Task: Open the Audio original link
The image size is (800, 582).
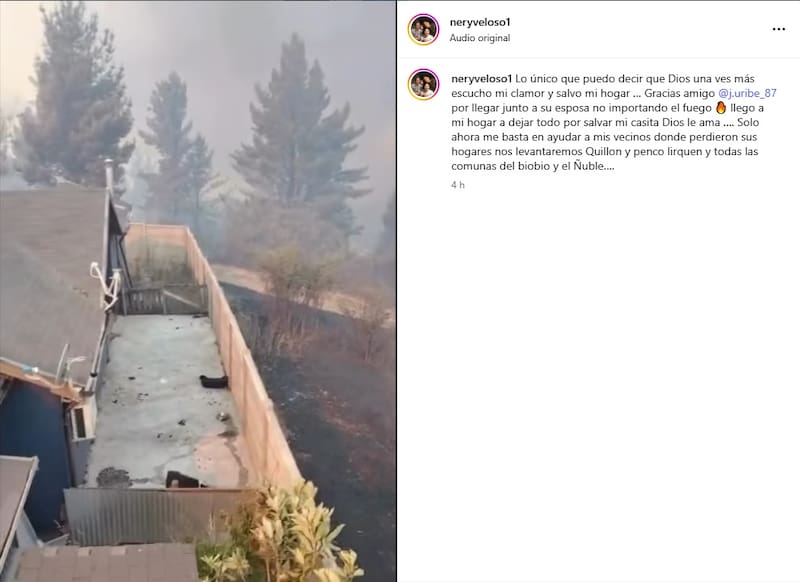Action: 480,38
